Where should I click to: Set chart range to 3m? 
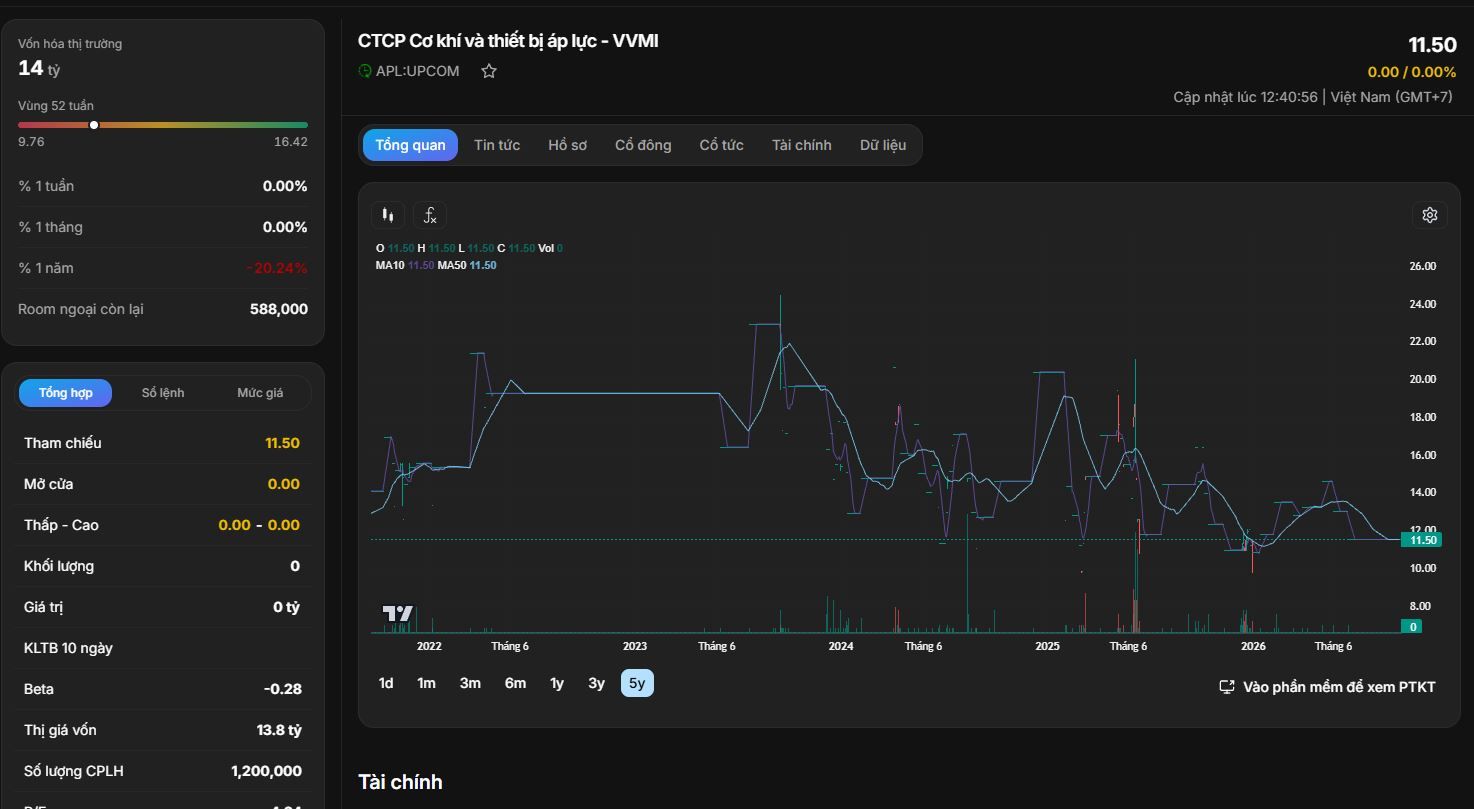point(470,683)
